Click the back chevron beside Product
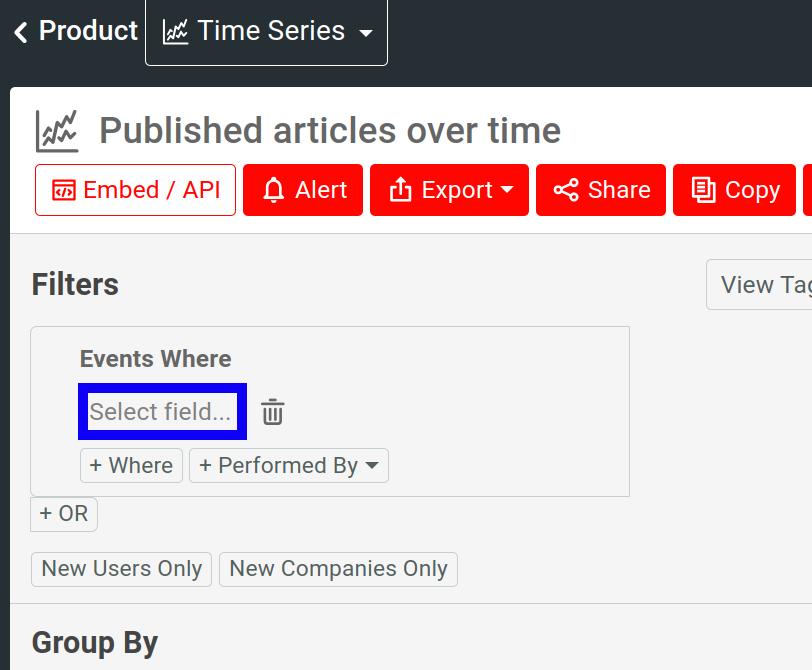The height and width of the screenshot is (670, 812). click(19, 31)
